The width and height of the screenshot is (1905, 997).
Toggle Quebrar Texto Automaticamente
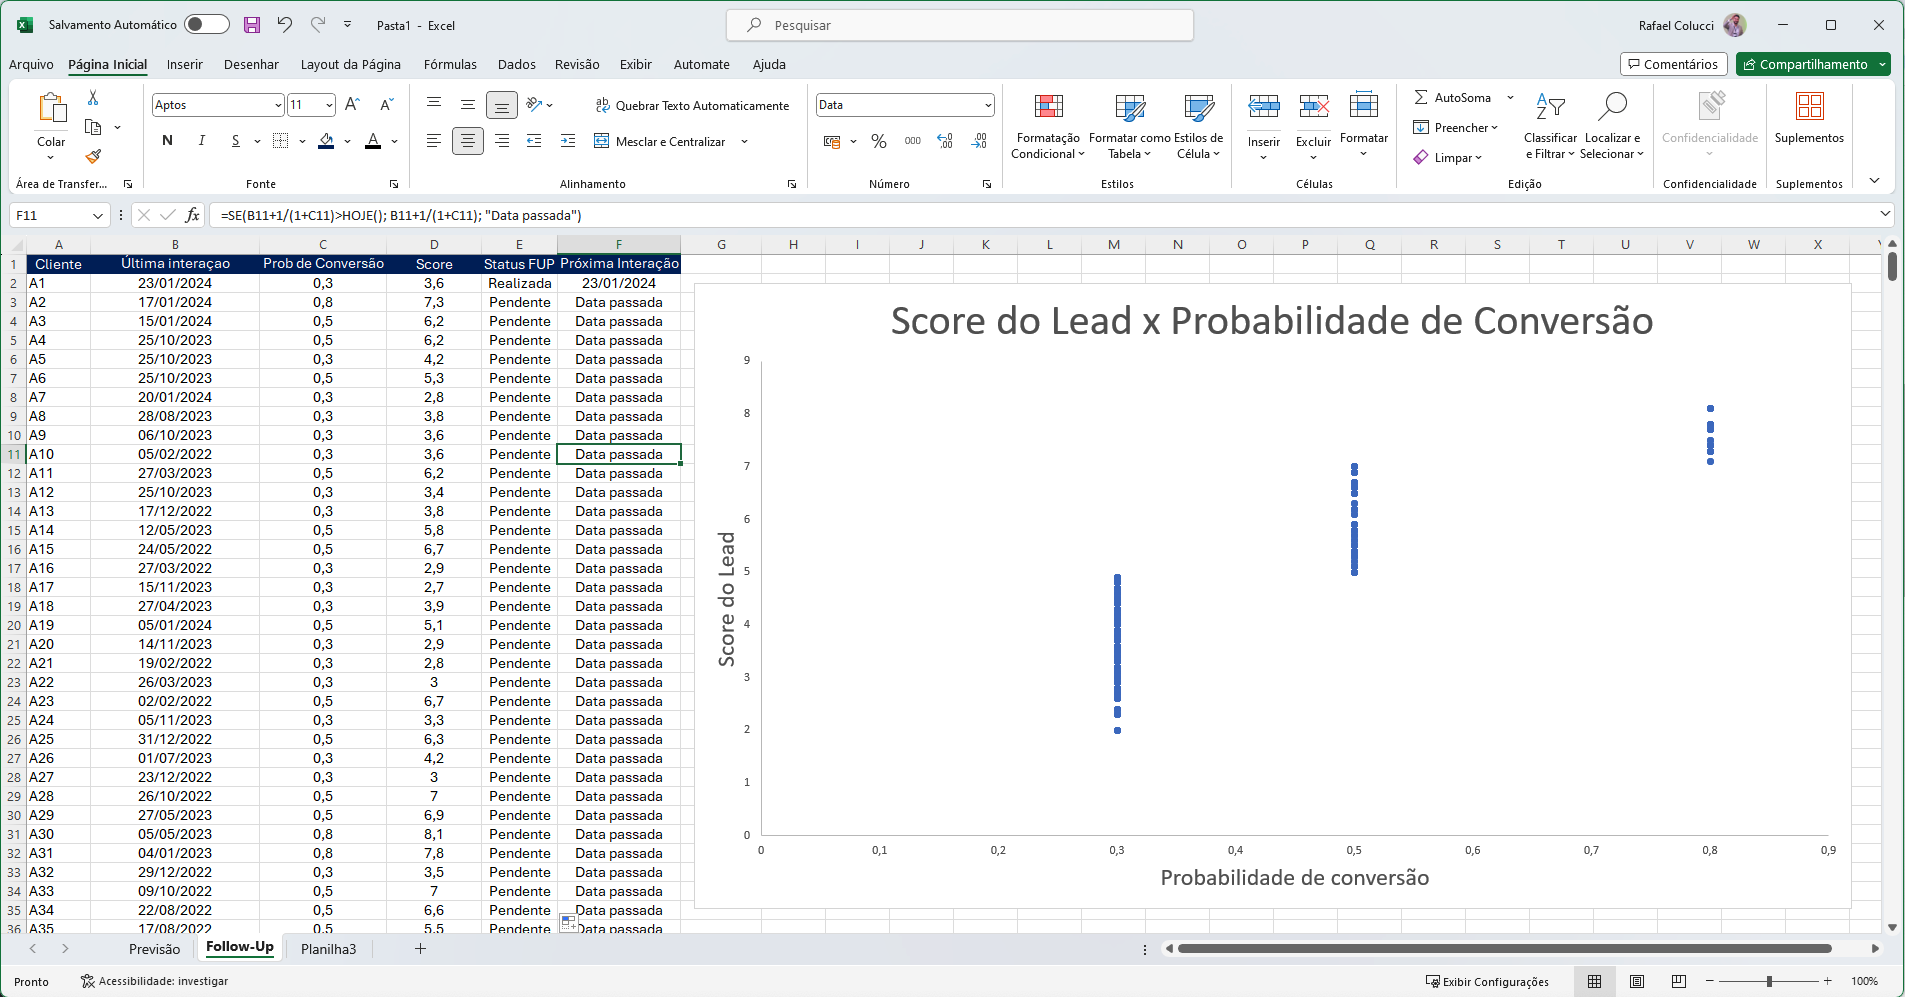click(692, 105)
